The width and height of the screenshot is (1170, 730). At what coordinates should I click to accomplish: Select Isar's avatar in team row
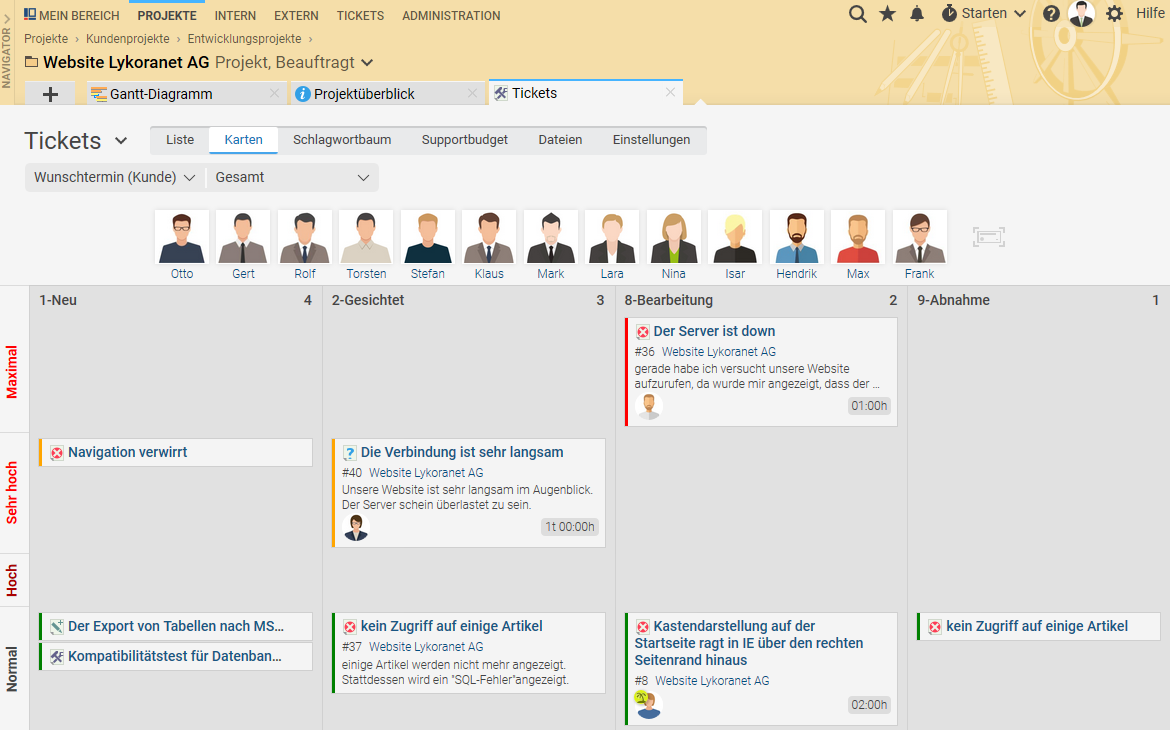pos(735,237)
